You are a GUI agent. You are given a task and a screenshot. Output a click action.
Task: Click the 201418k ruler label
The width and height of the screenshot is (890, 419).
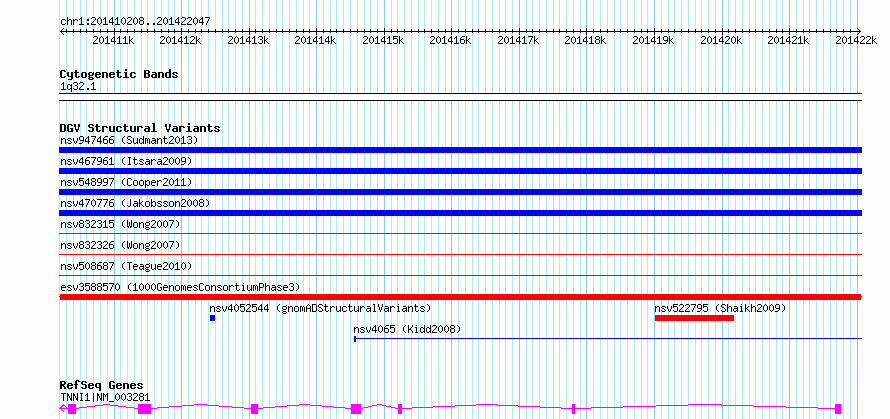pos(586,40)
